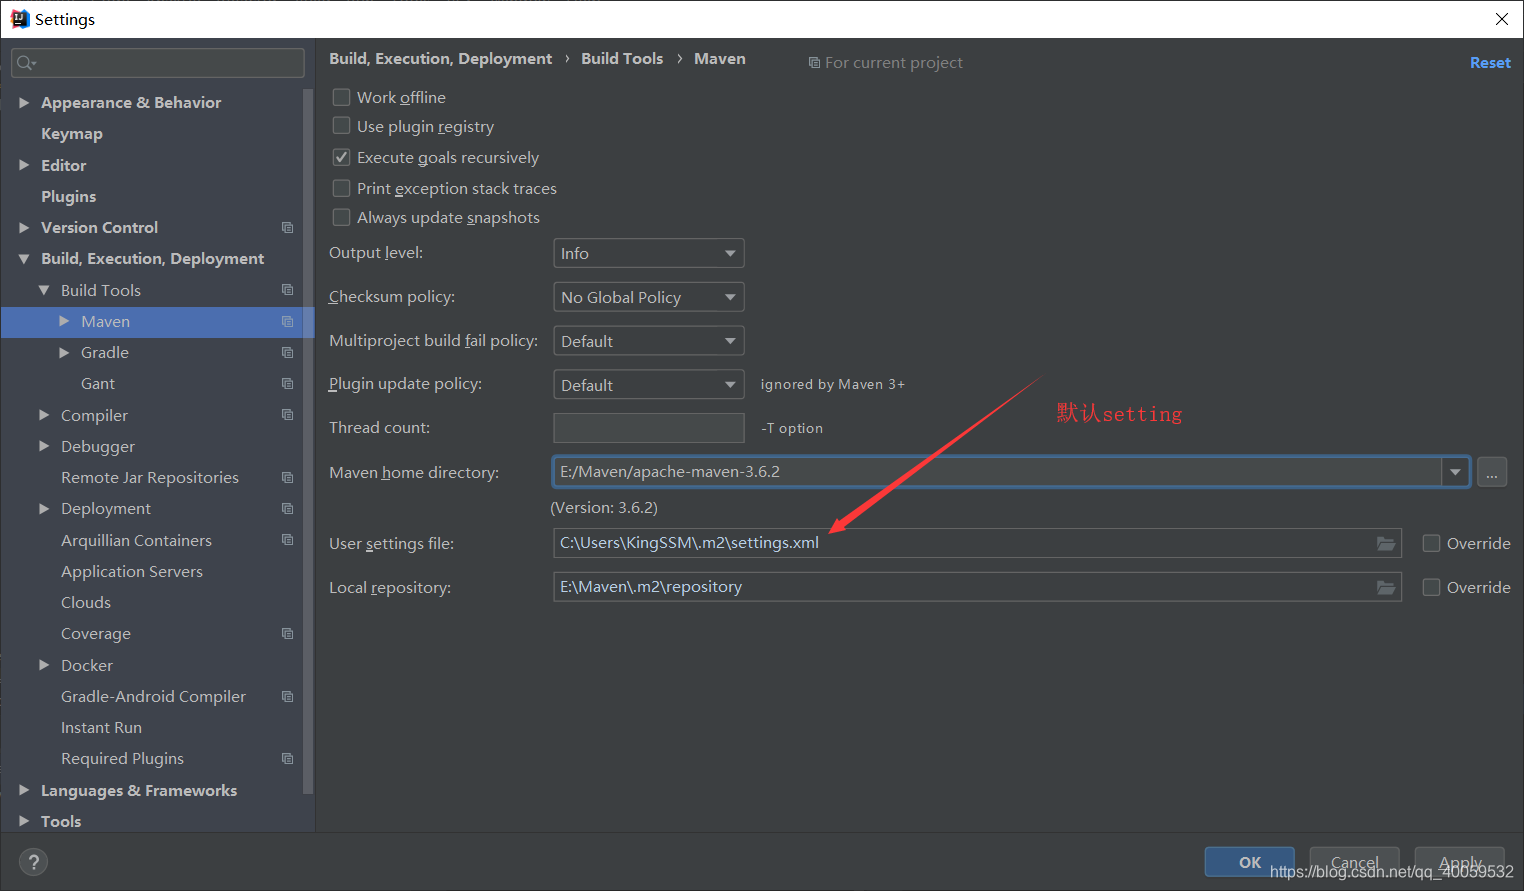Click the folder icon in Local repository field
1524x891 pixels.
1386,587
